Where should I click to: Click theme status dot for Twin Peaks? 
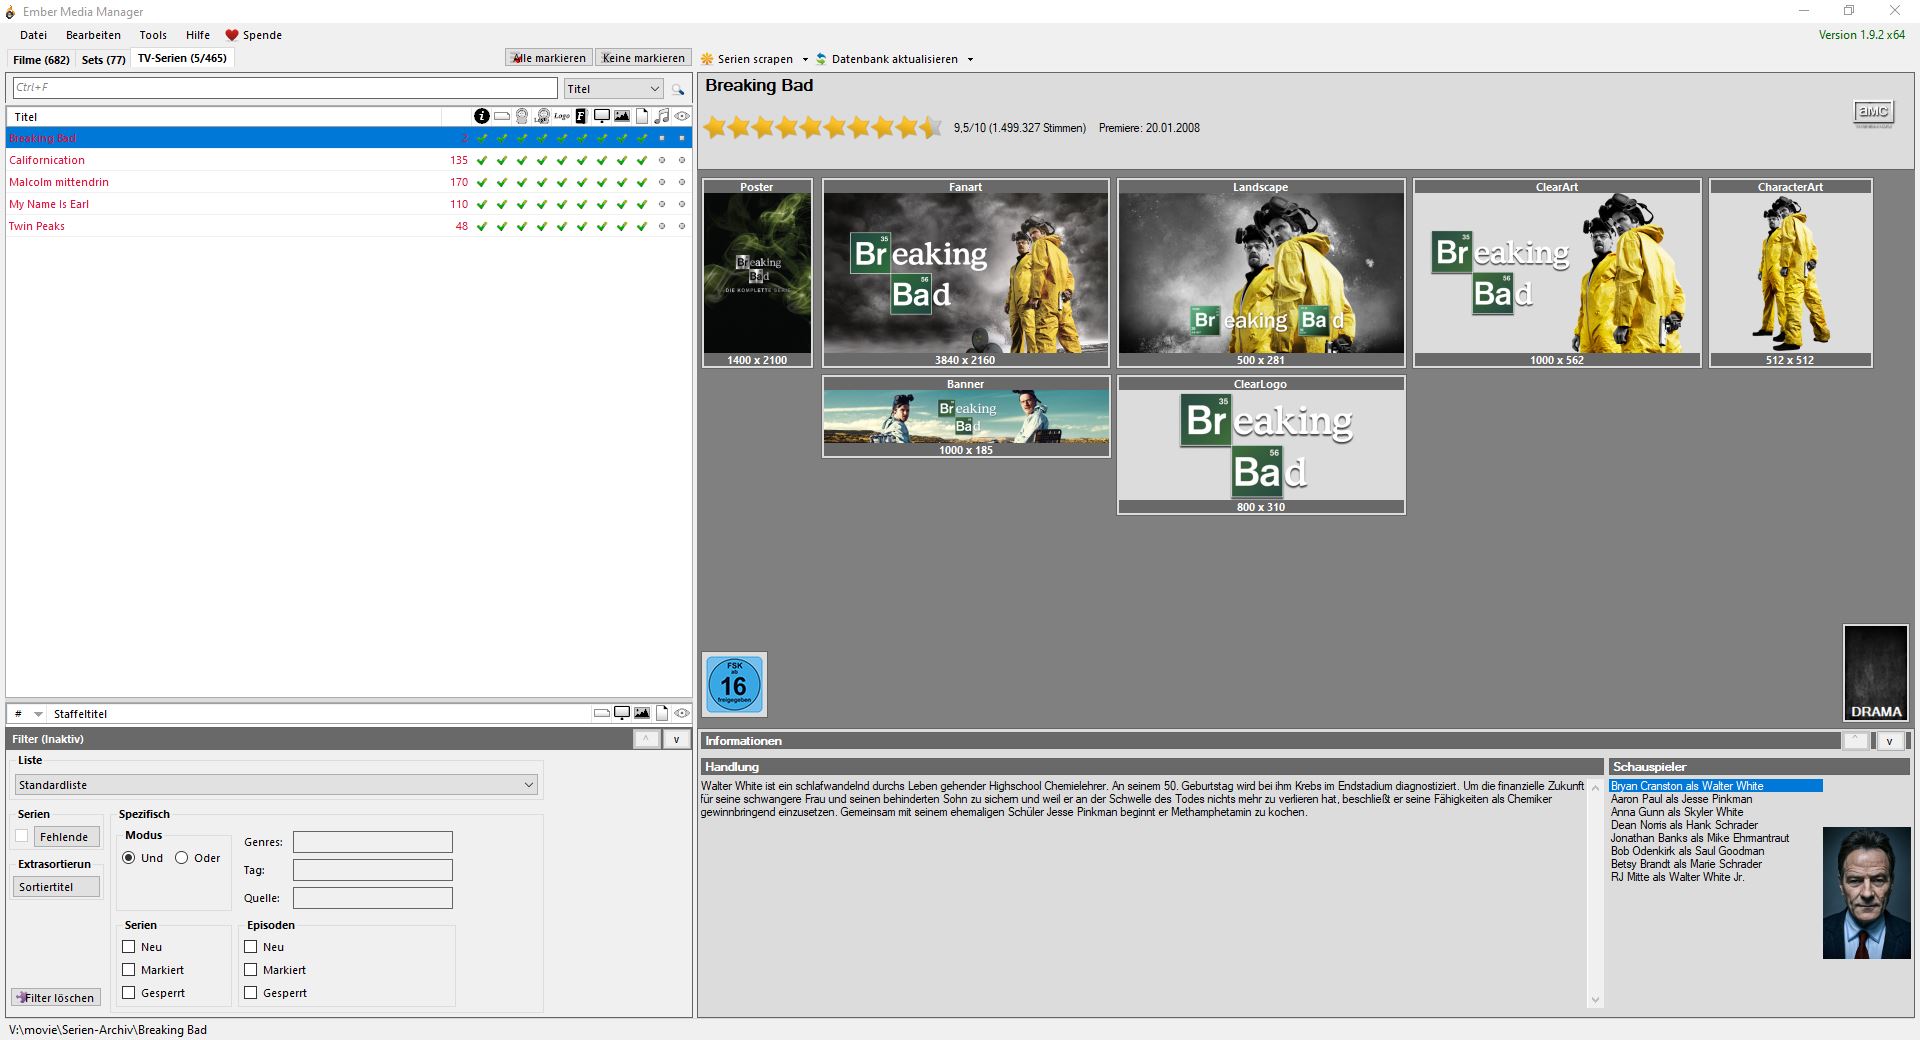click(x=662, y=226)
